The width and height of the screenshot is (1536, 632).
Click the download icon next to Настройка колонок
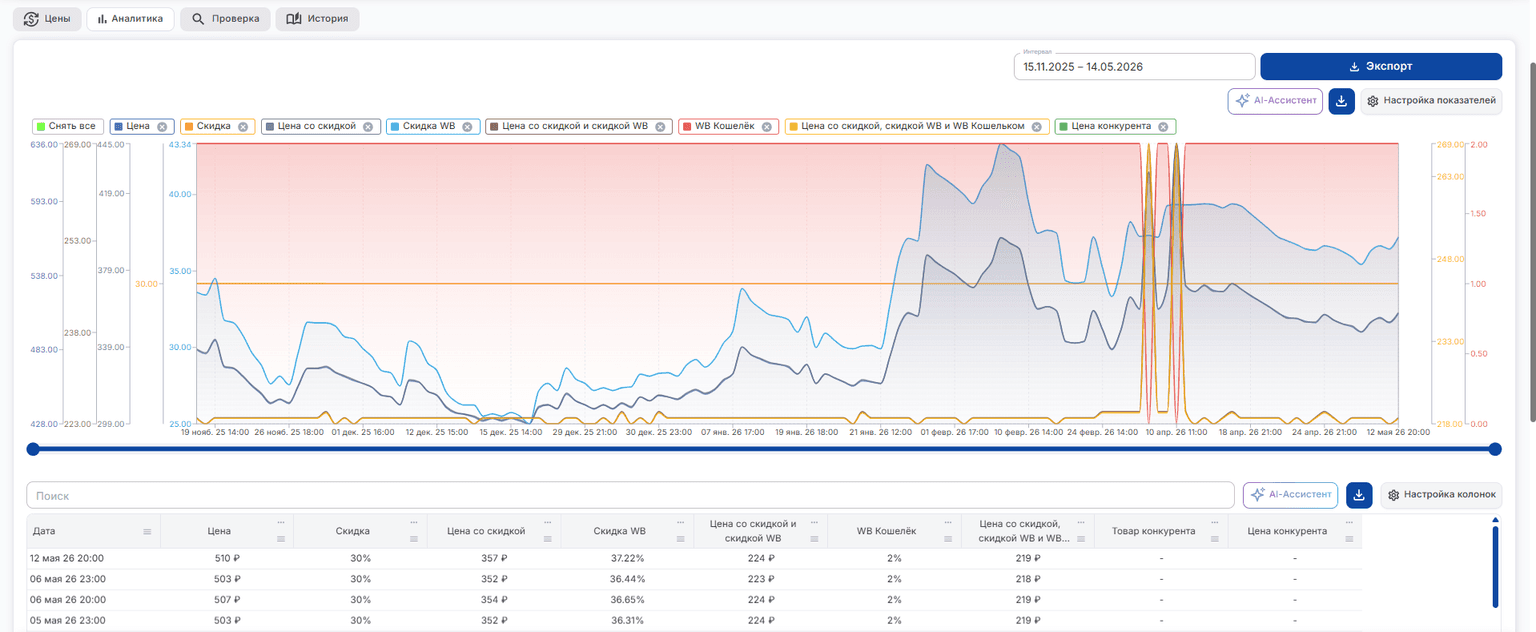pyautogui.click(x=1359, y=494)
